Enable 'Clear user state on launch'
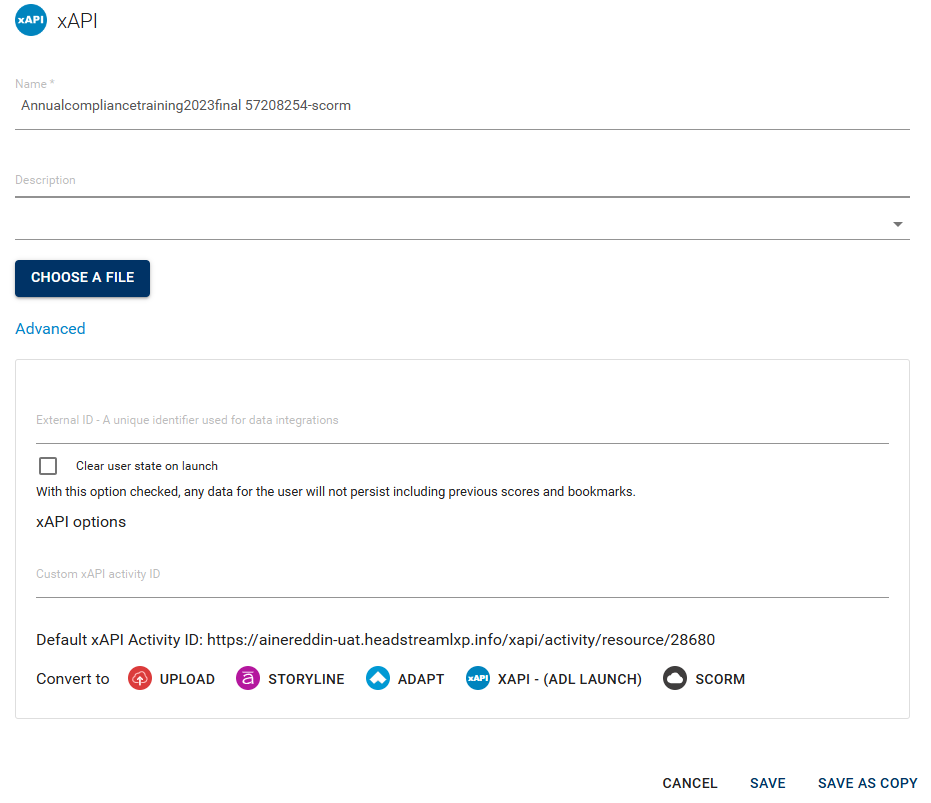 (47, 465)
